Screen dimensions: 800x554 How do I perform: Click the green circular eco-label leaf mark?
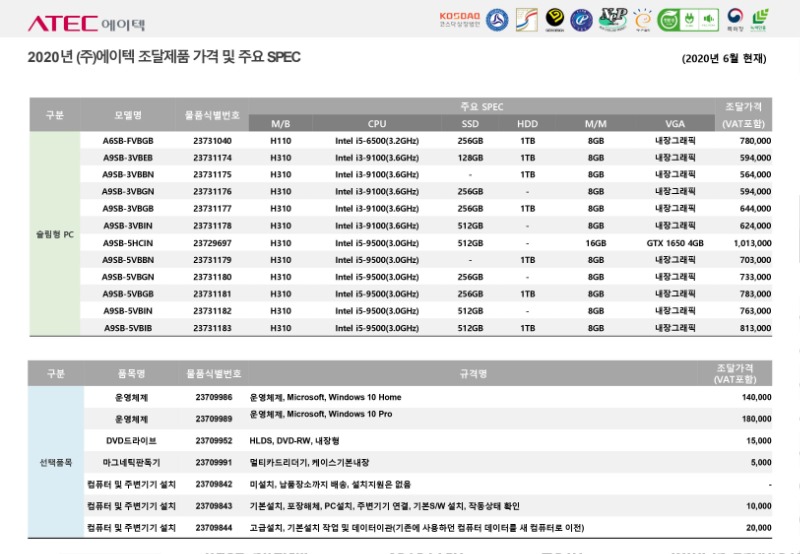668,20
